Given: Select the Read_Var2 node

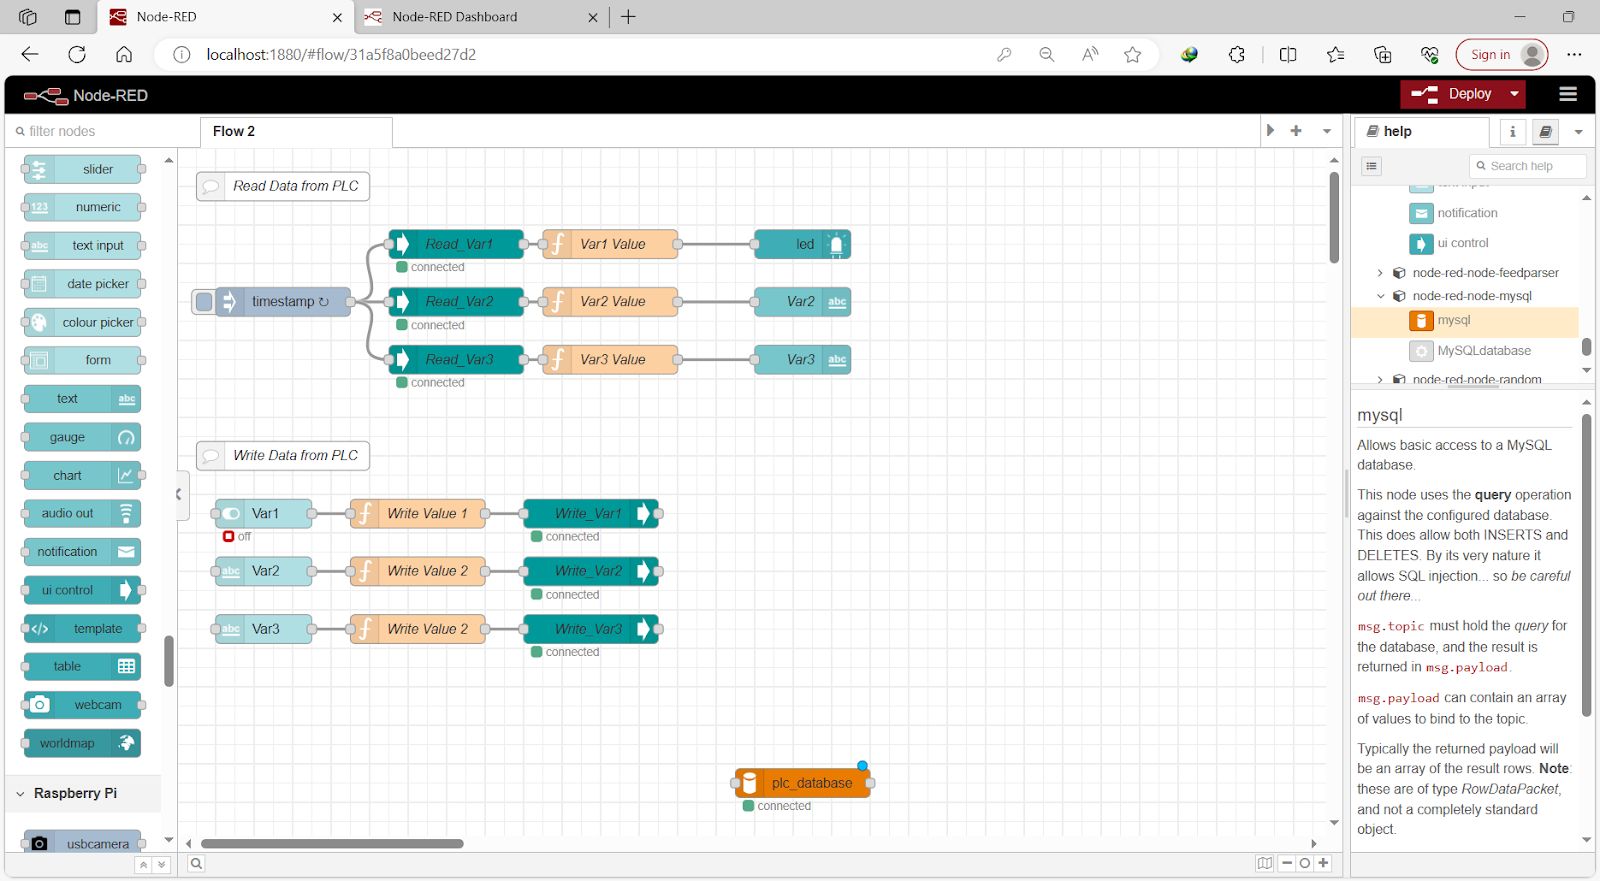Looking at the screenshot, I should 457,302.
